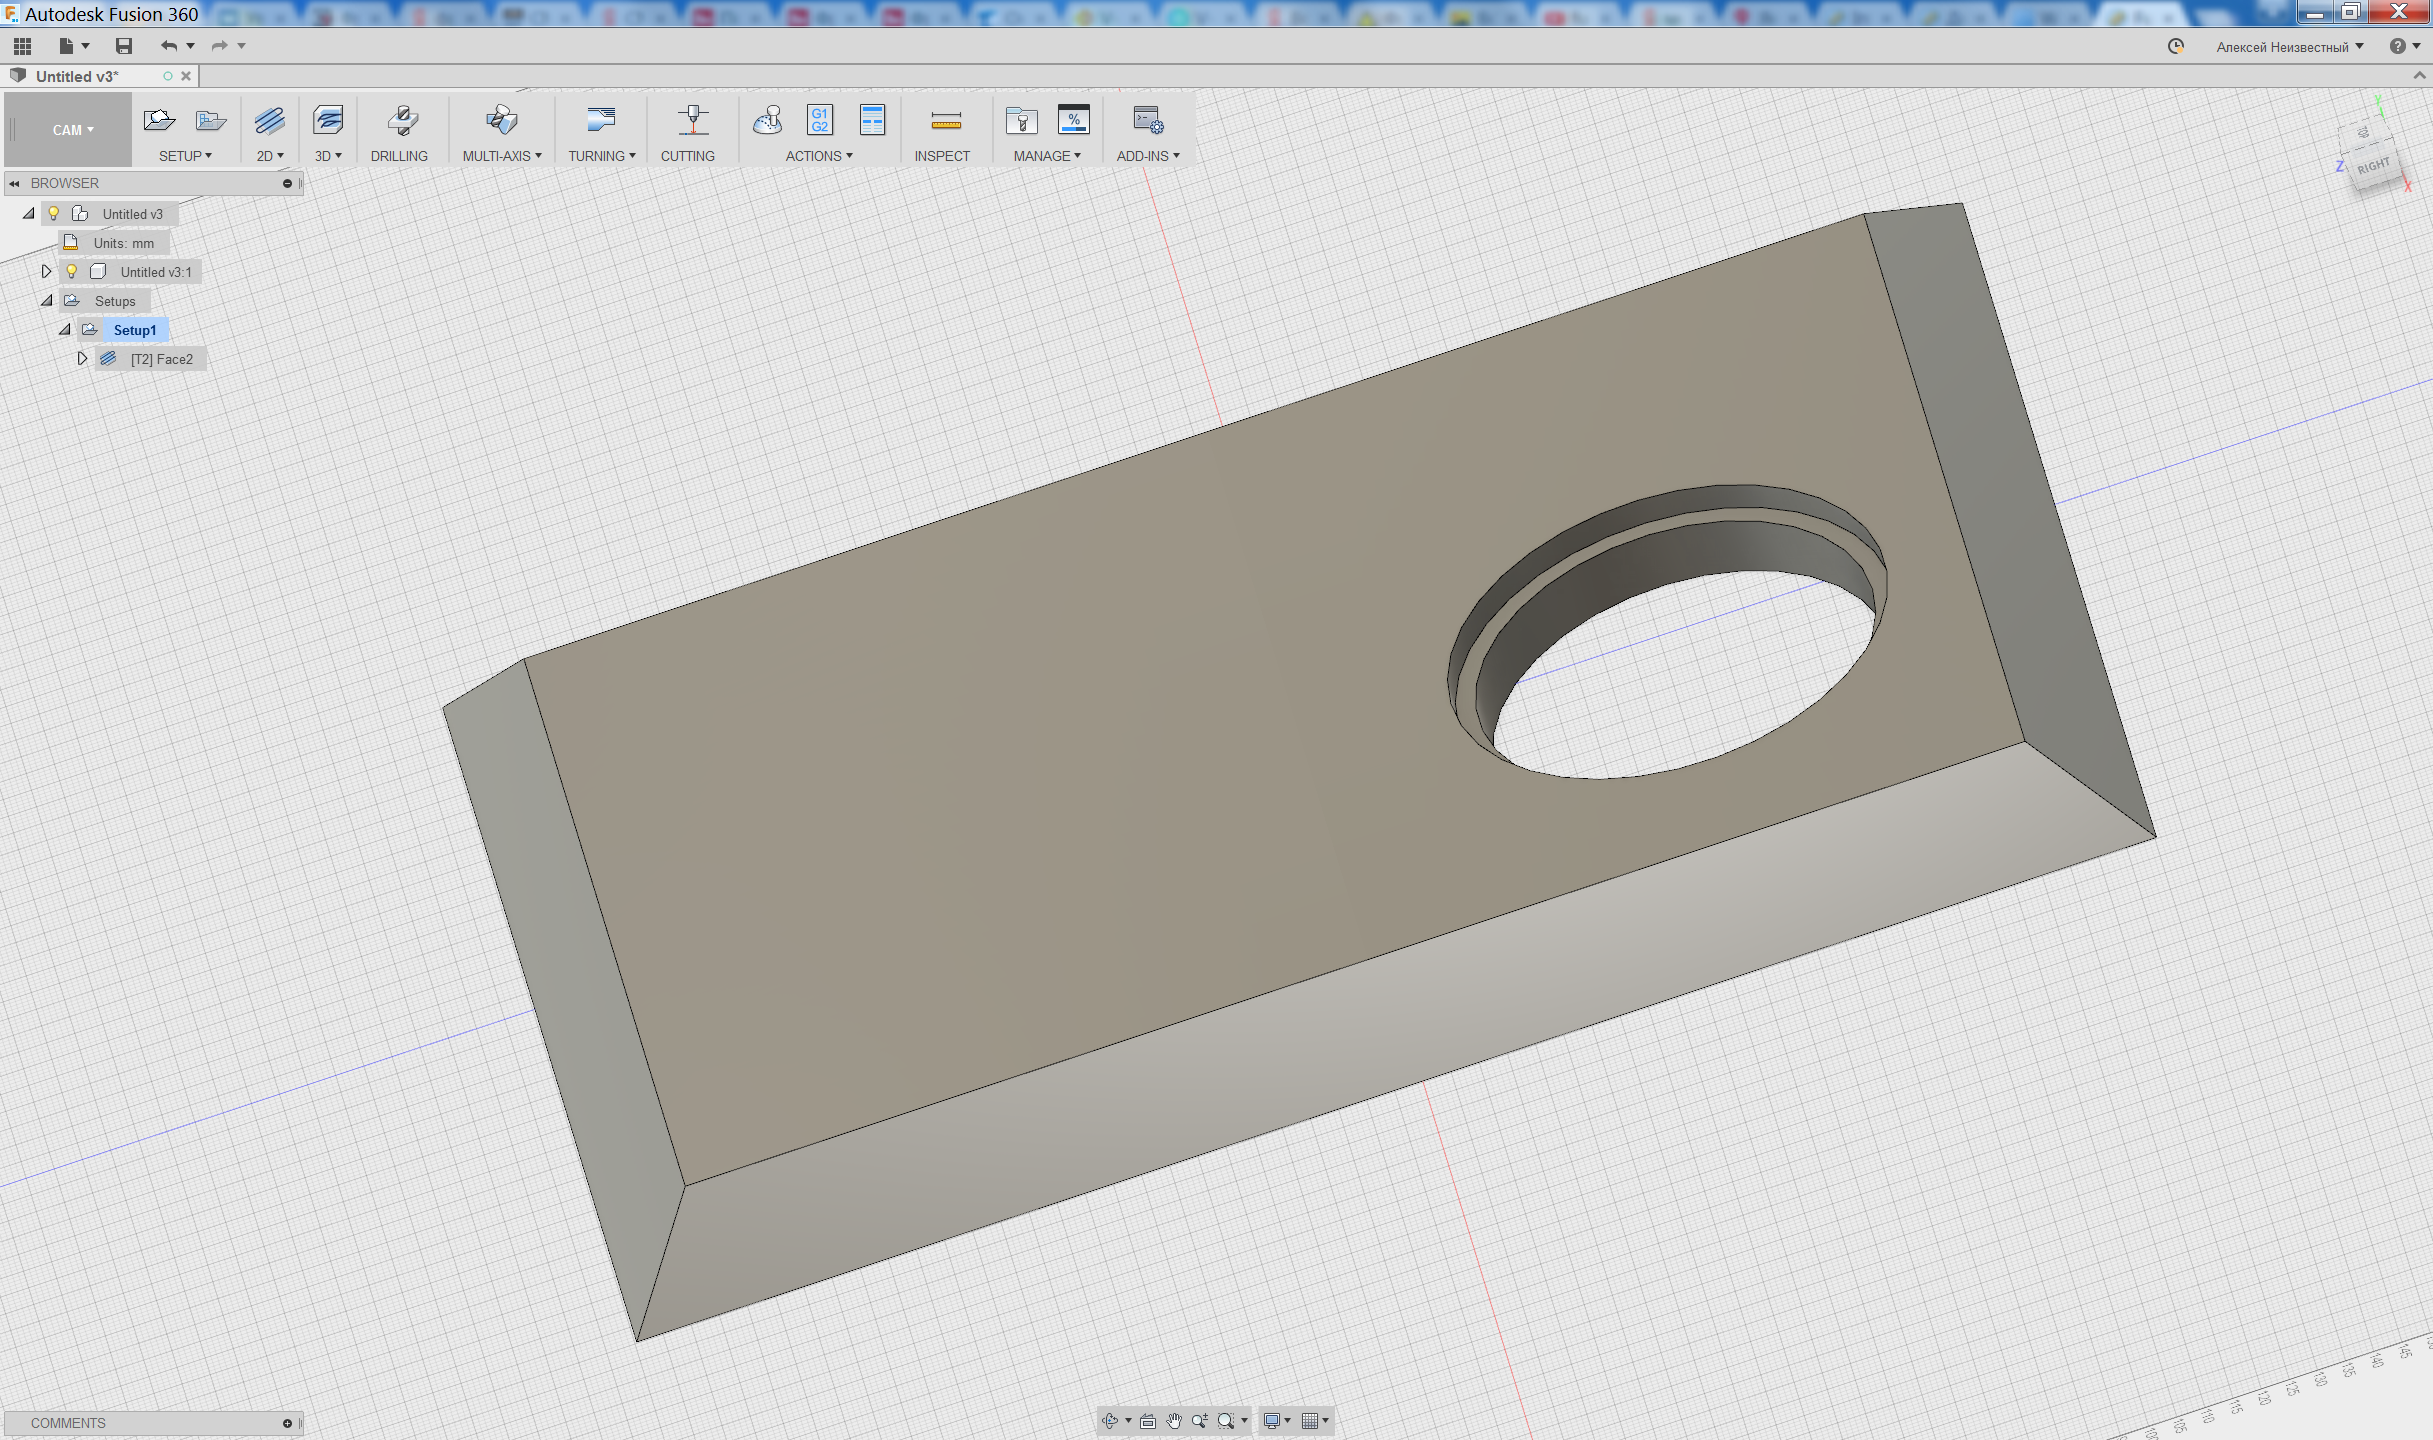Expand the Untitled v3:1 component node
Image resolution: width=2433 pixels, height=1440 pixels.
tap(46, 271)
